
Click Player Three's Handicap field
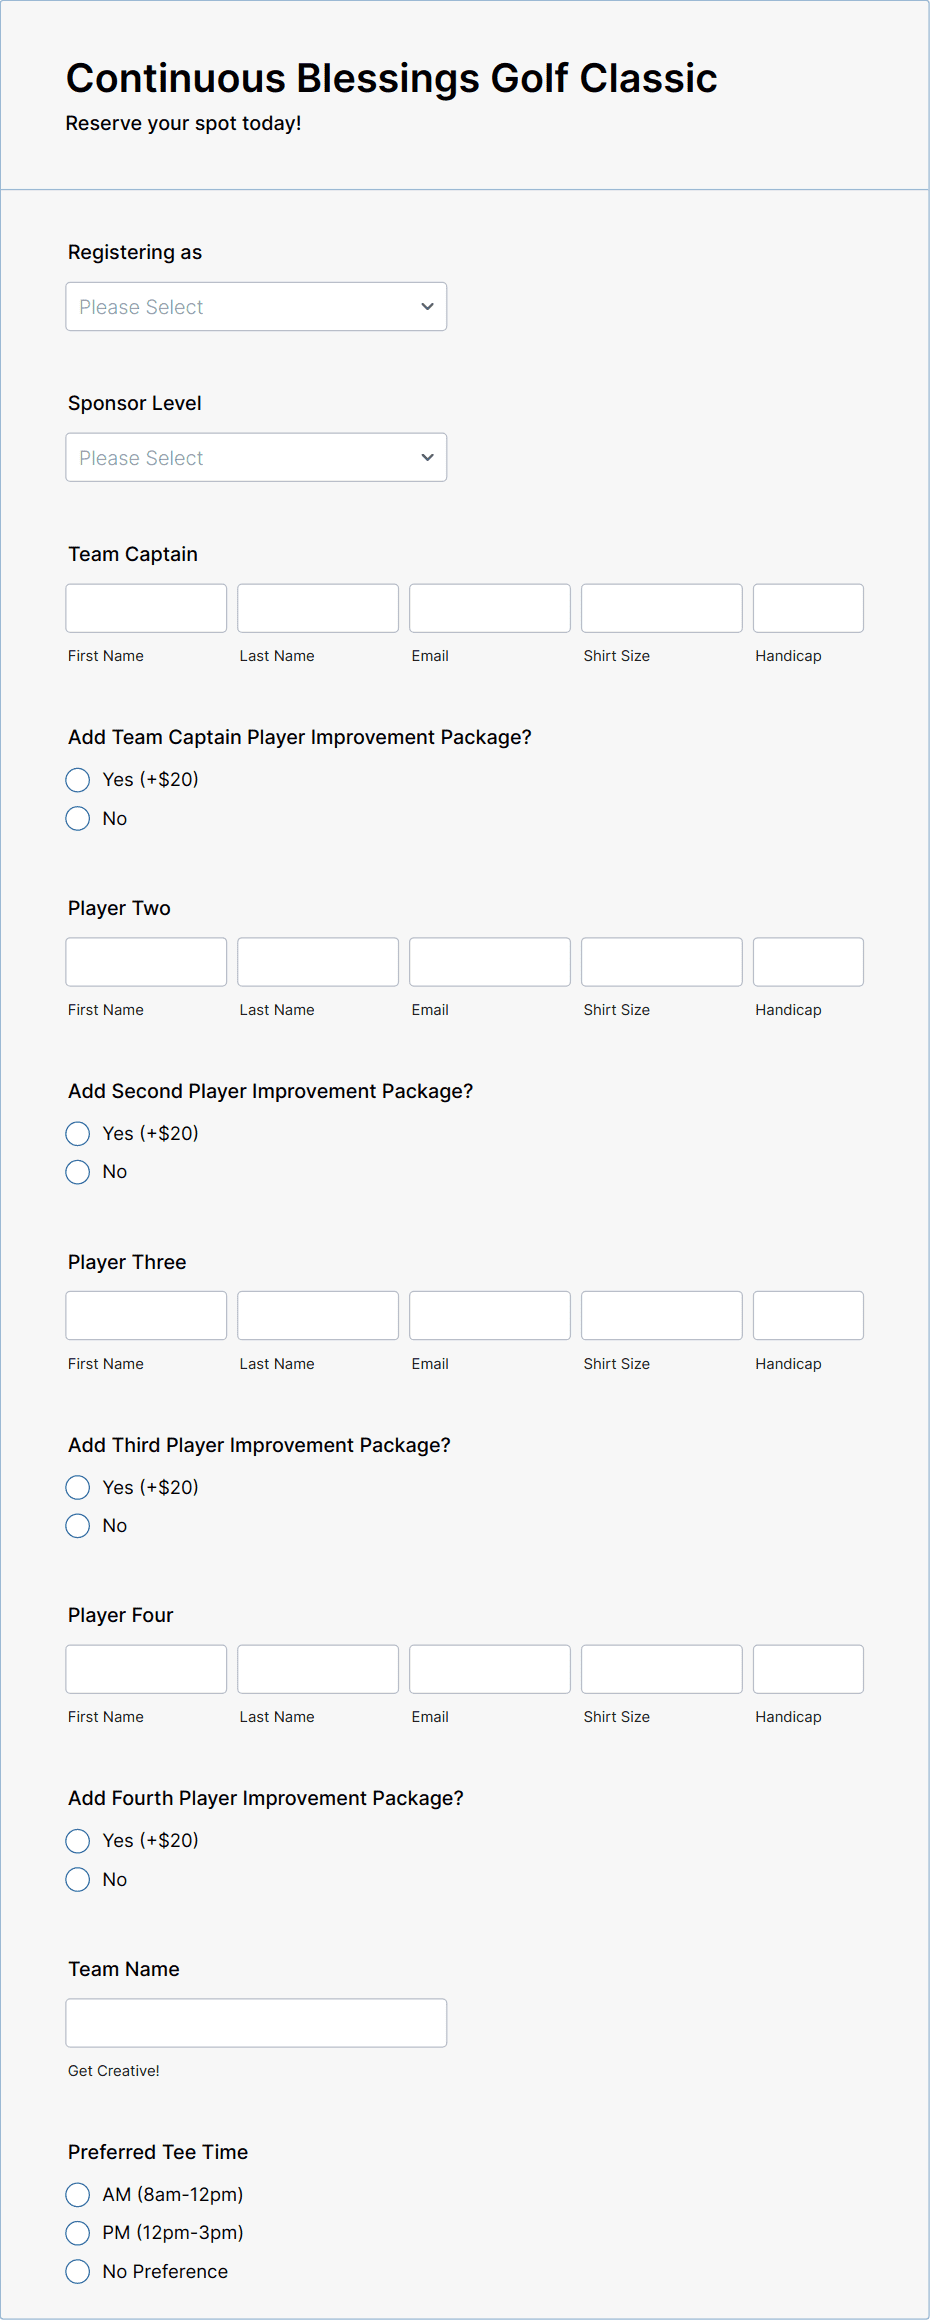click(x=807, y=1315)
